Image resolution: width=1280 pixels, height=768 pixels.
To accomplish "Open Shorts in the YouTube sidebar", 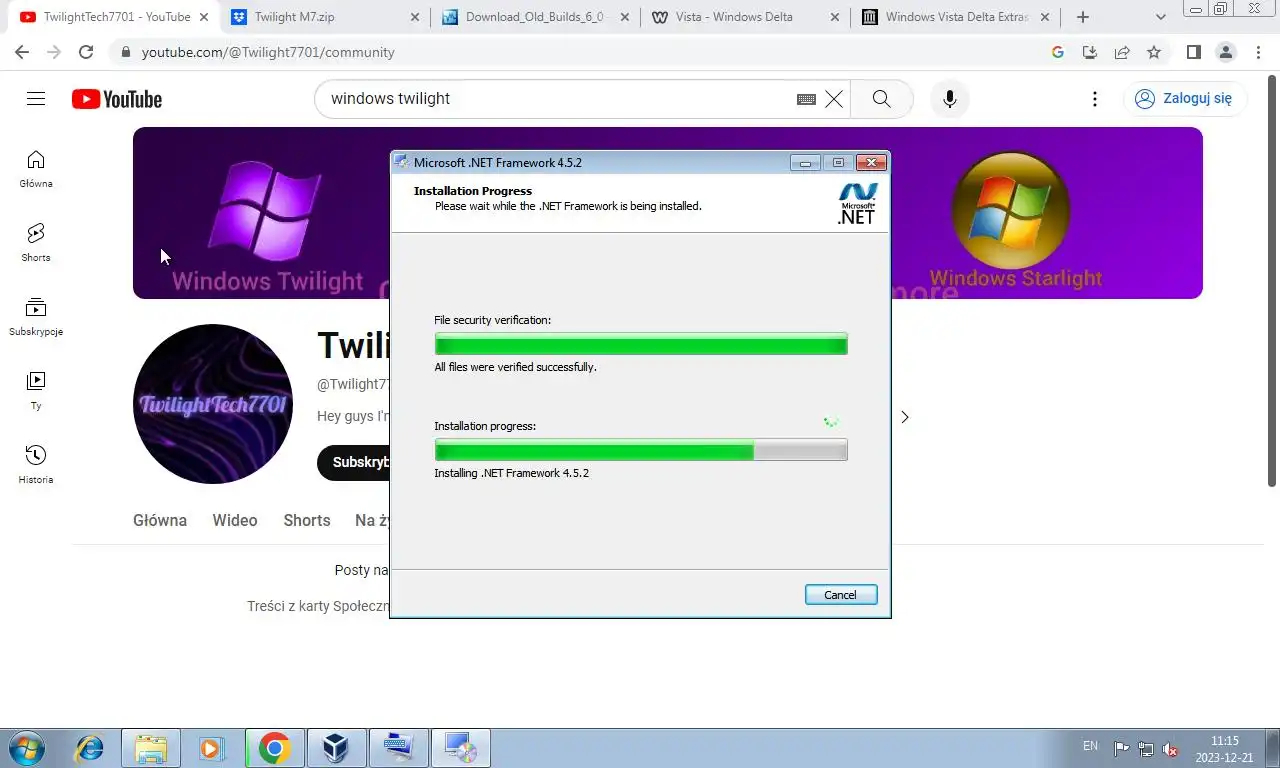I will click(36, 243).
